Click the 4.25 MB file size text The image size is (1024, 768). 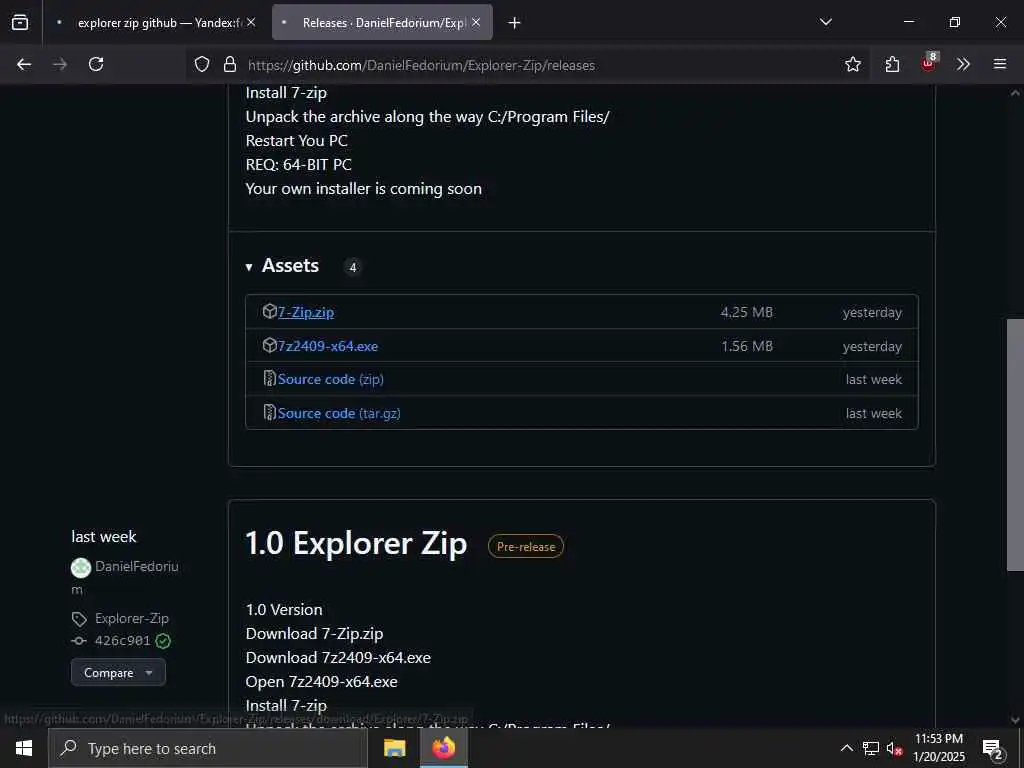746,312
